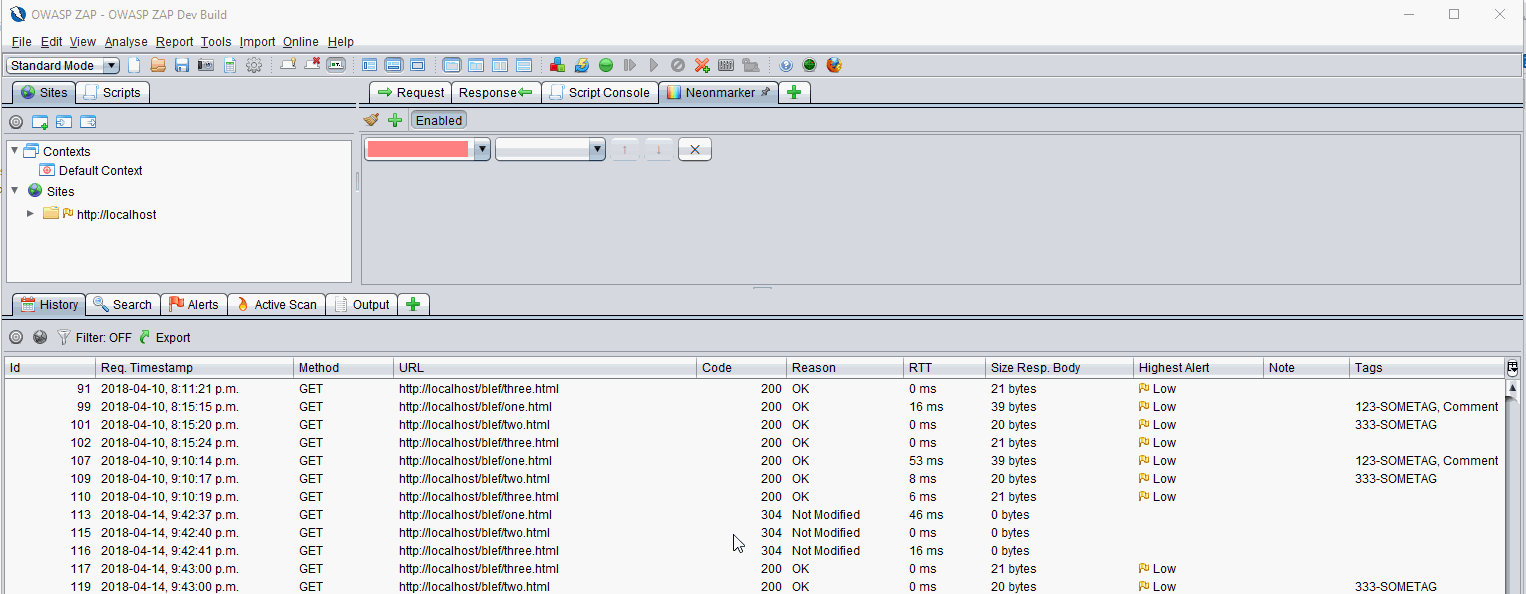Click the Persist Session floppy disk icon
The image size is (1526, 594).
coord(182,65)
